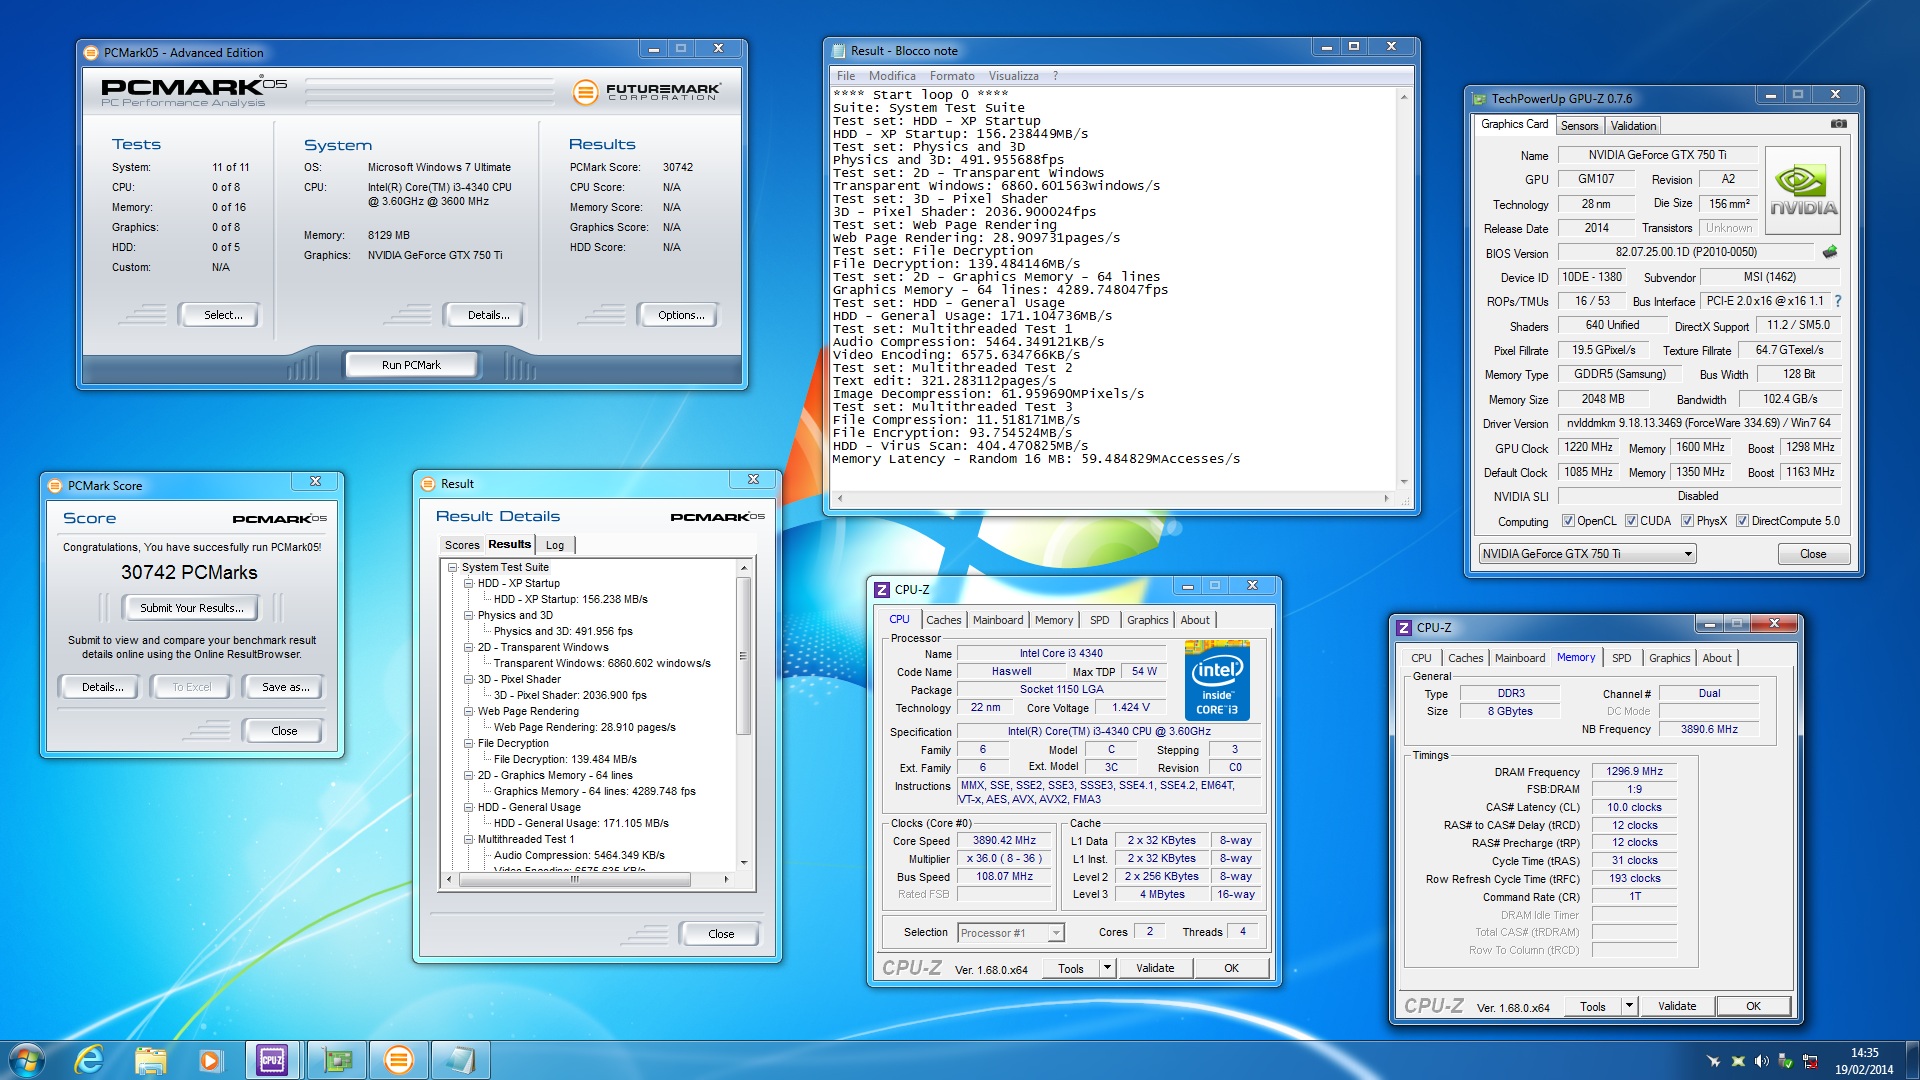The image size is (1920, 1080).
Task: Click the PCMark Score window title icon
Action: point(55,486)
